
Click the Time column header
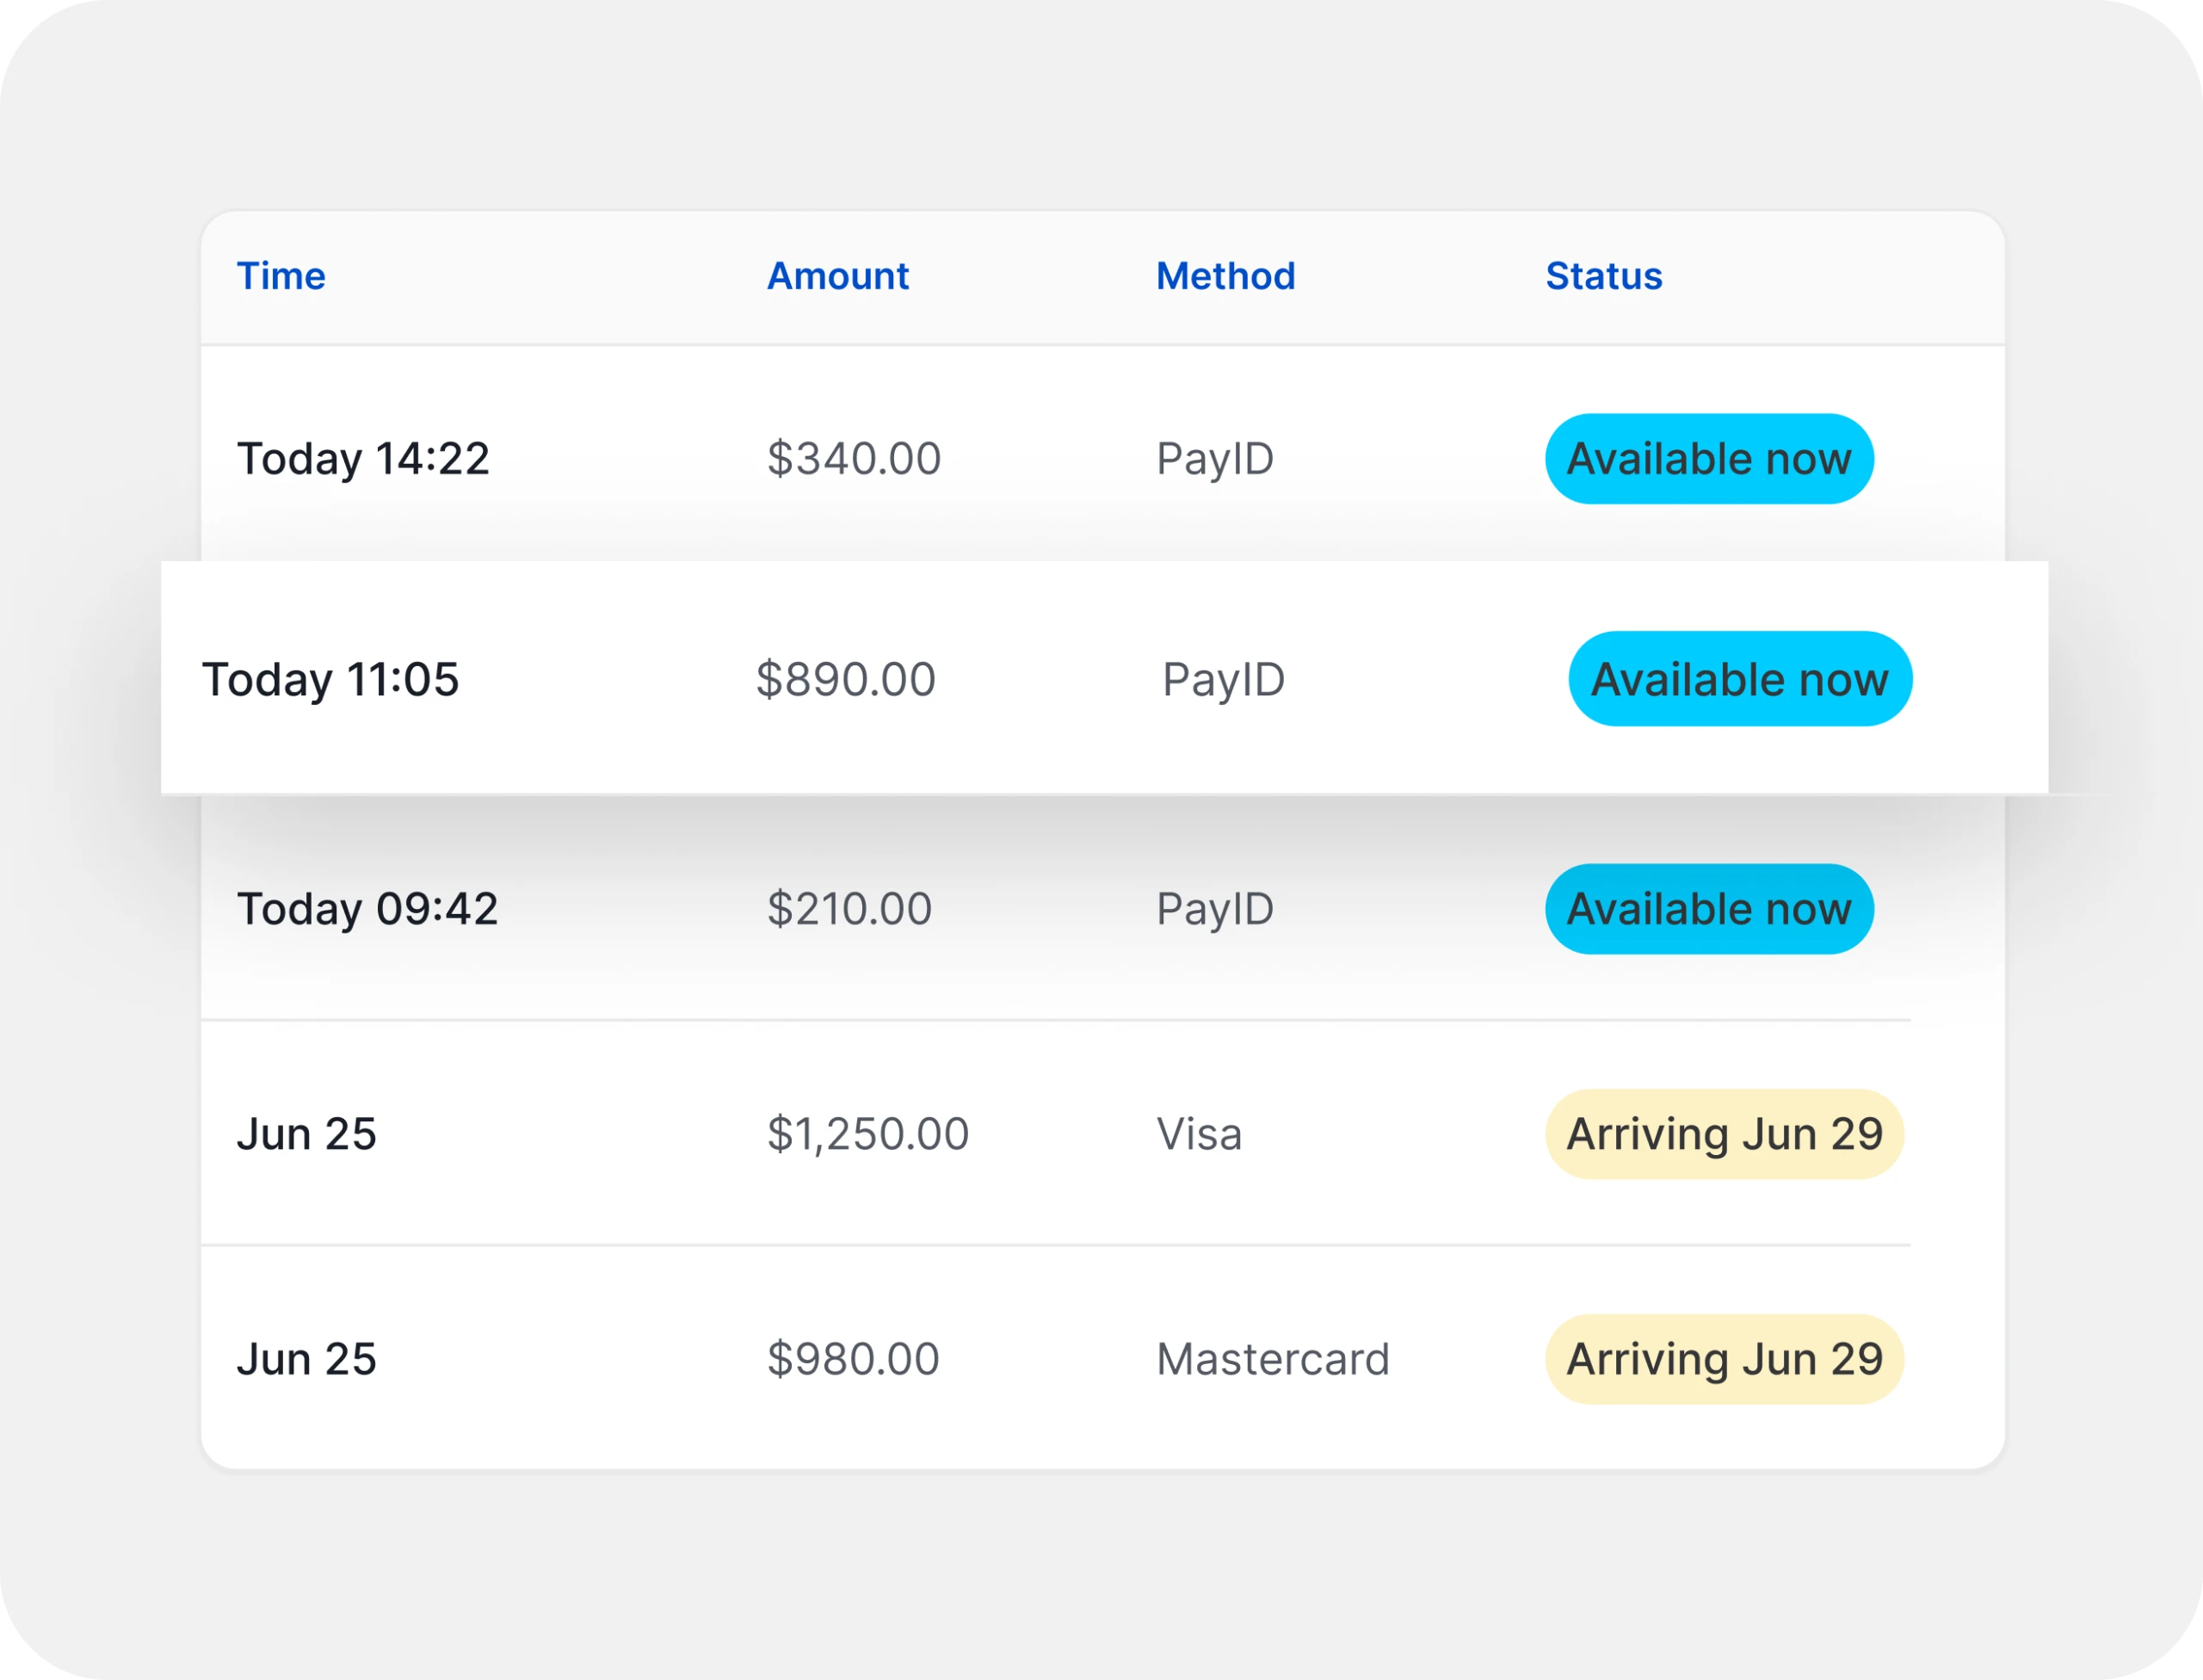pyautogui.click(x=280, y=276)
